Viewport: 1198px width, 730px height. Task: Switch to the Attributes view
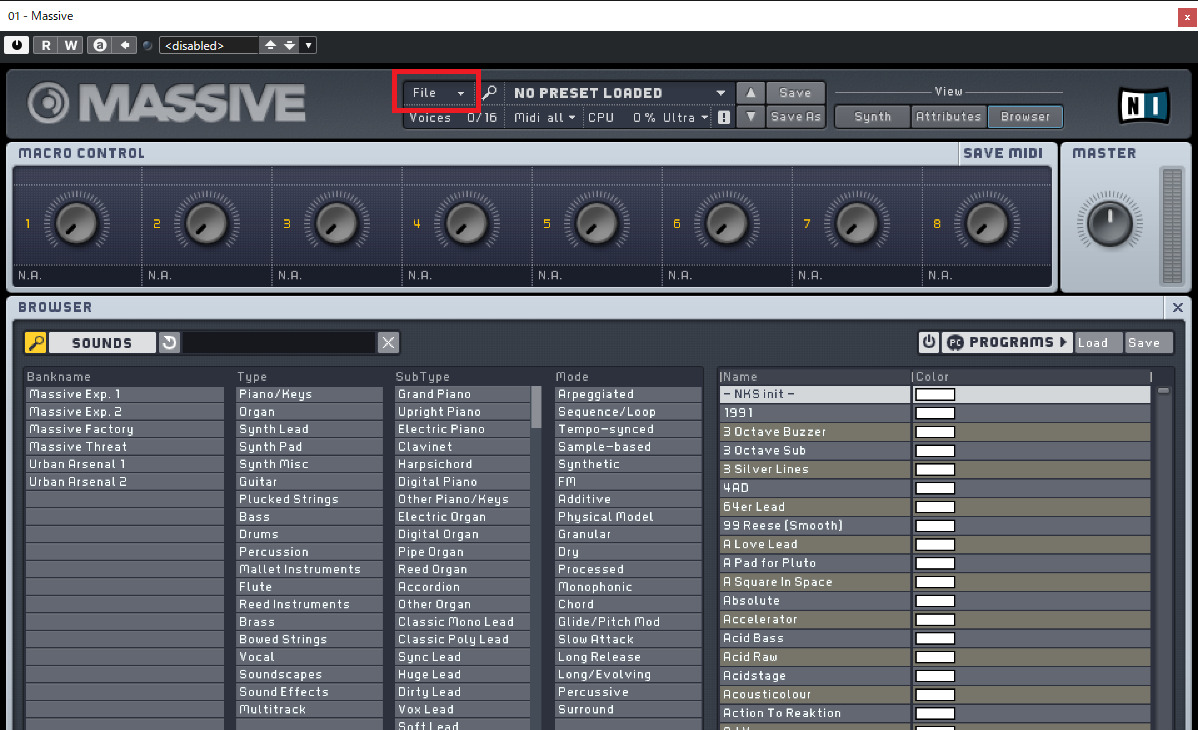(x=948, y=116)
